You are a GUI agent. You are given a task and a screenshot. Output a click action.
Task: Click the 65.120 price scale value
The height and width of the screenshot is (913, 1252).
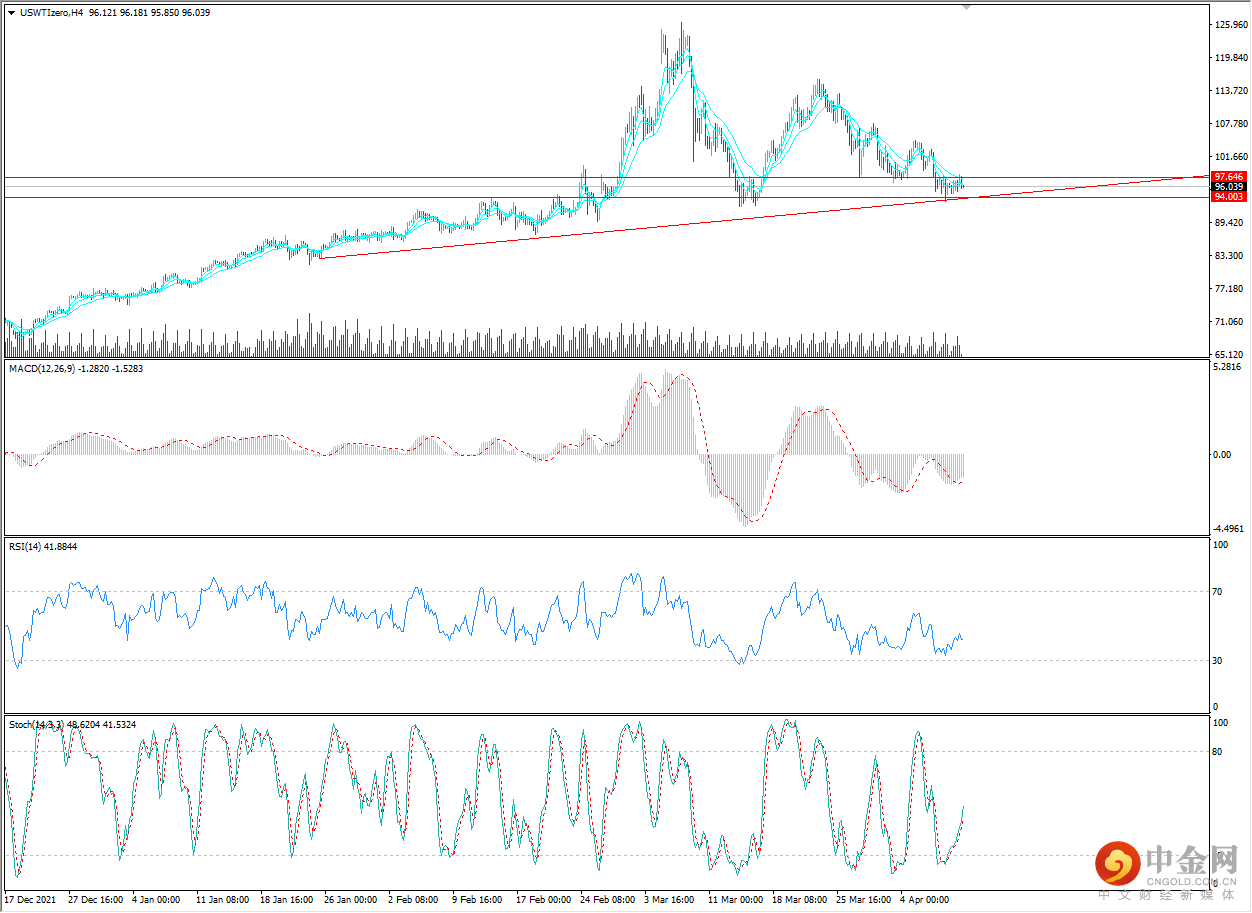pos(1228,355)
